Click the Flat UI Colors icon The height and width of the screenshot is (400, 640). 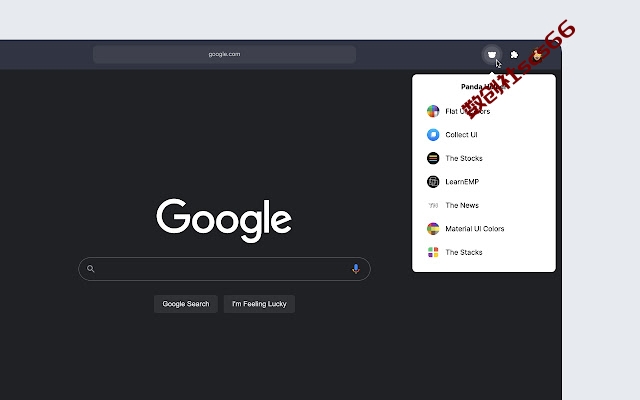pos(433,111)
